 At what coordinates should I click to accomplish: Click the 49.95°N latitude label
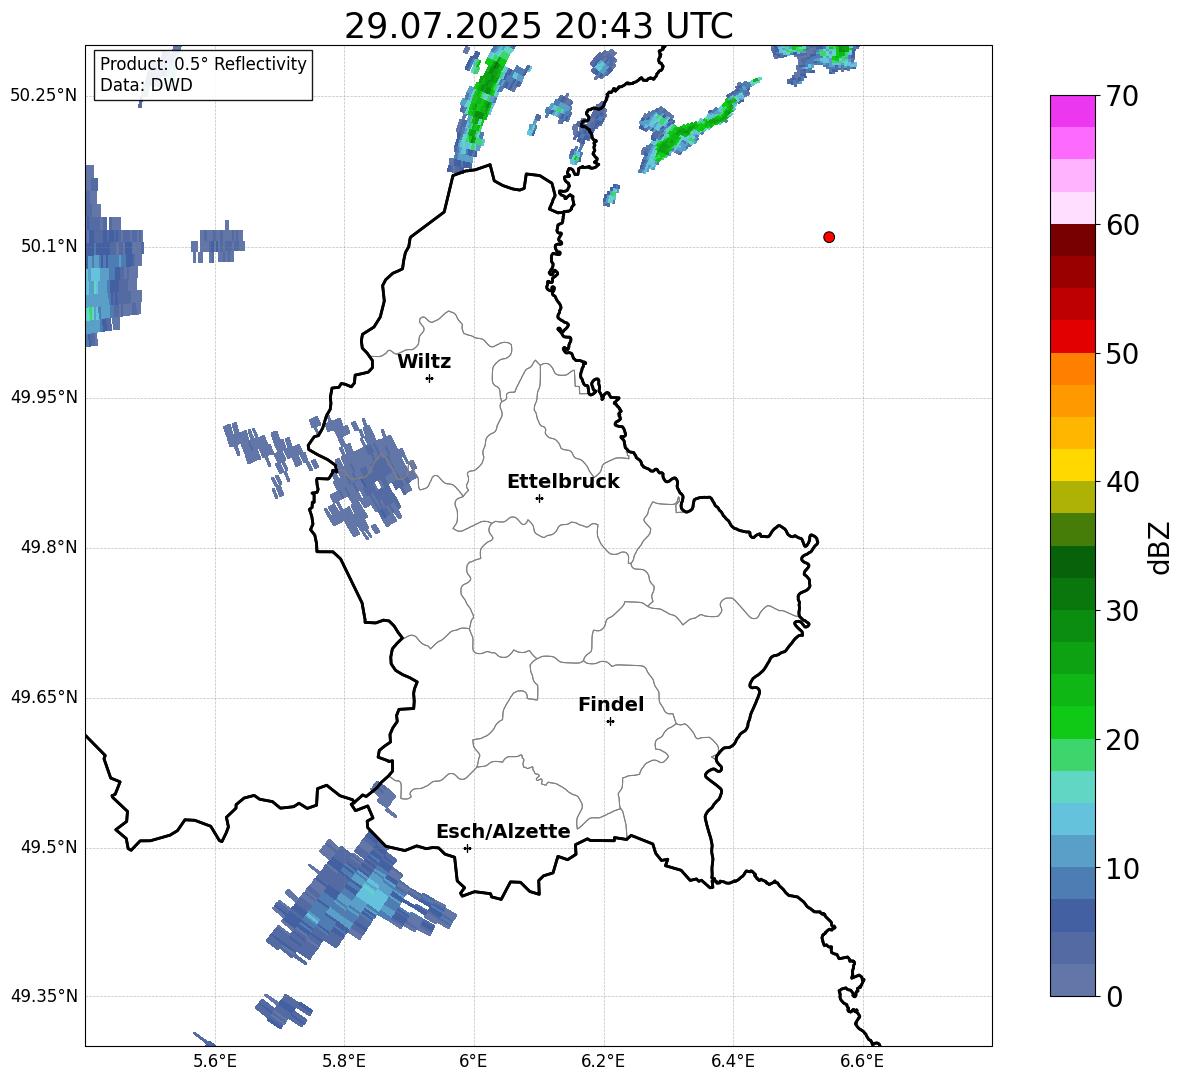click(x=44, y=396)
